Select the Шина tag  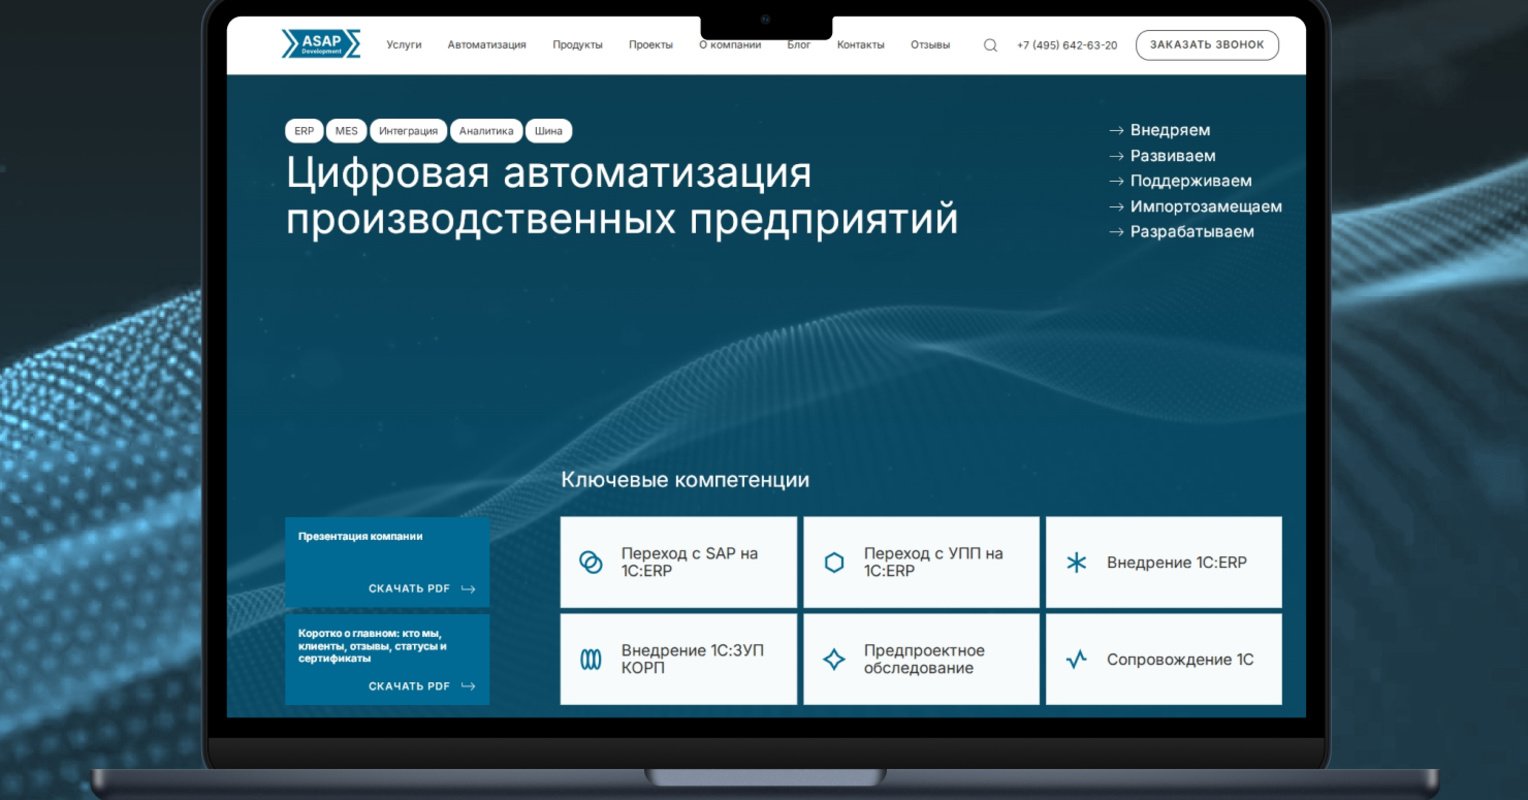548,131
